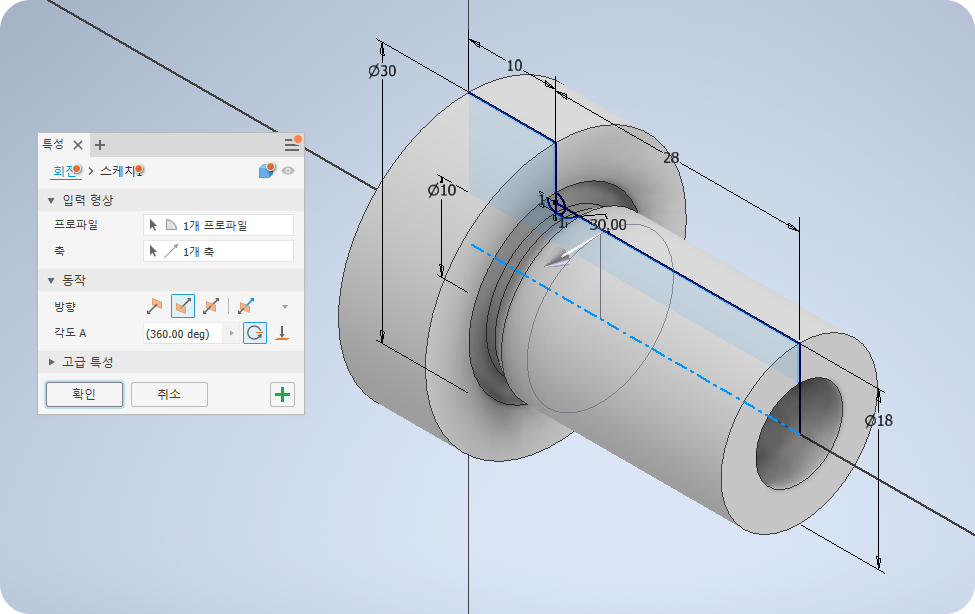975x614 pixels.
Task: Select the symmetric direction icon
Action: pyautogui.click(x=211, y=306)
